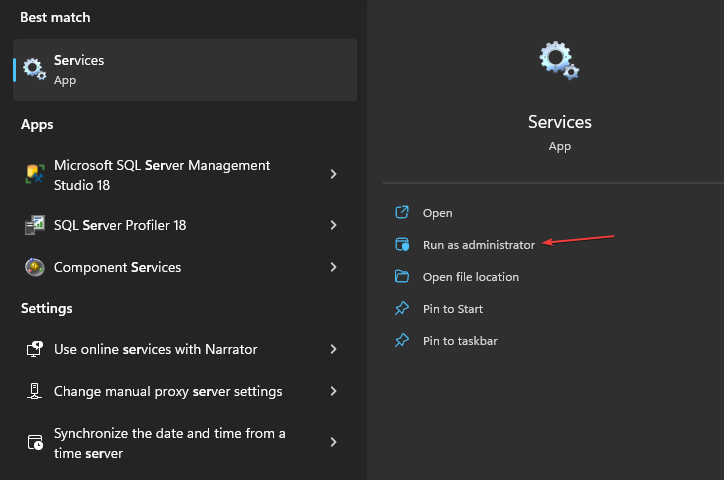Viewport: 724px width, 480px height.
Task: Click the Narrator online services icon
Action: click(35, 349)
